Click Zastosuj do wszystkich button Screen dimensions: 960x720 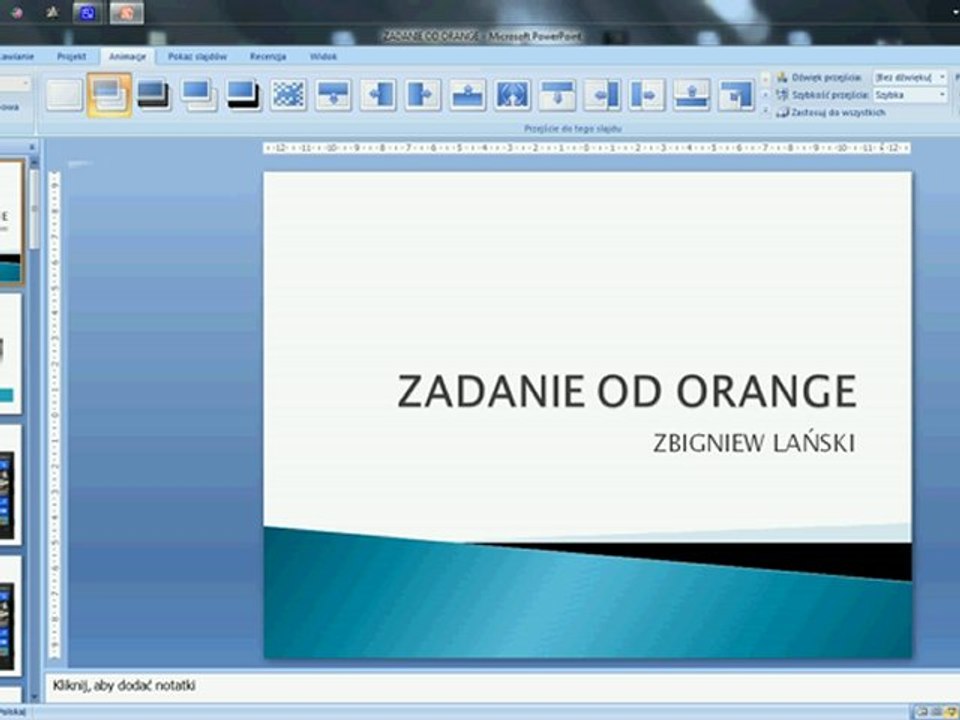831,113
